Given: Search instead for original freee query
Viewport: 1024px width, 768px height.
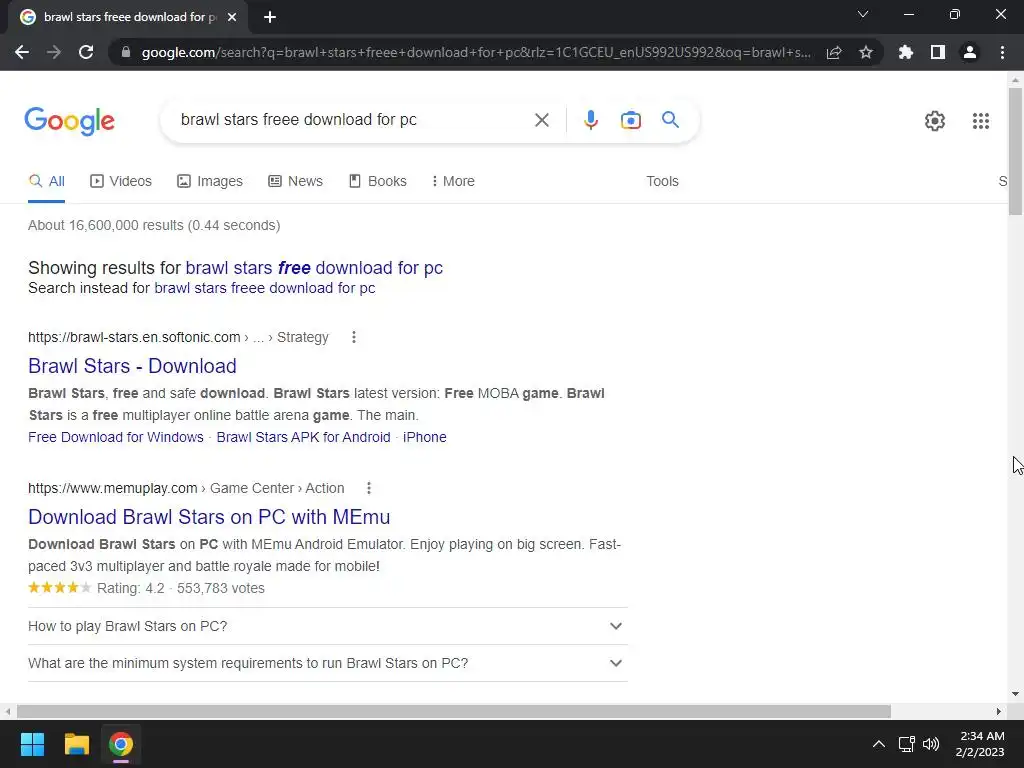Looking at the screenshot, I should tap(264, 288).
